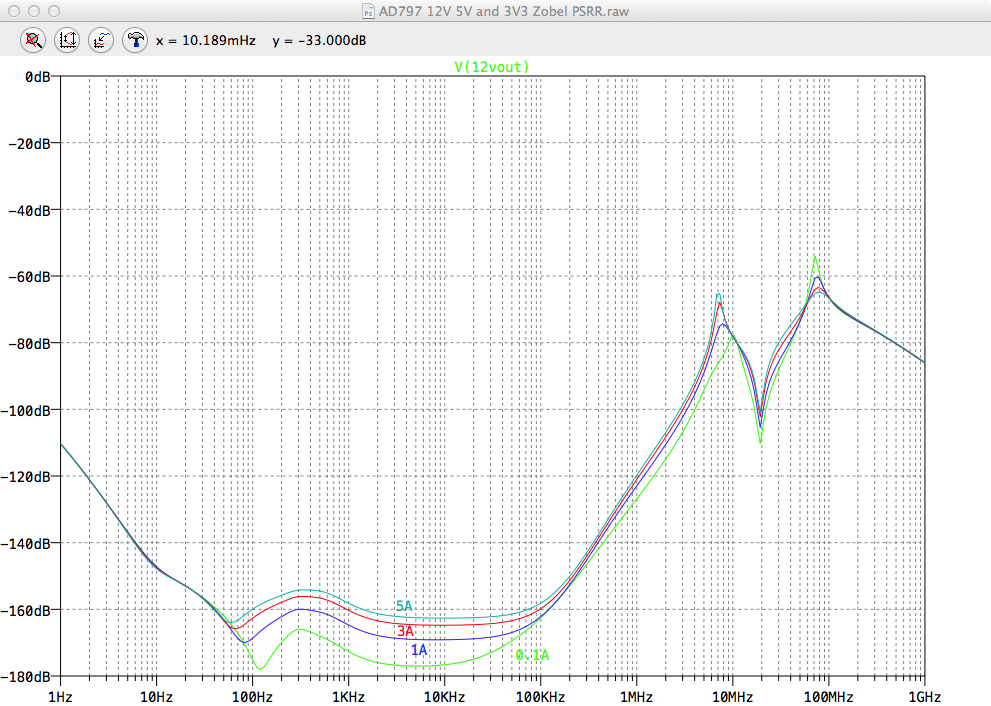
Task: Click the x = 10.189mHz cursor readout
Action: (205, 40)
